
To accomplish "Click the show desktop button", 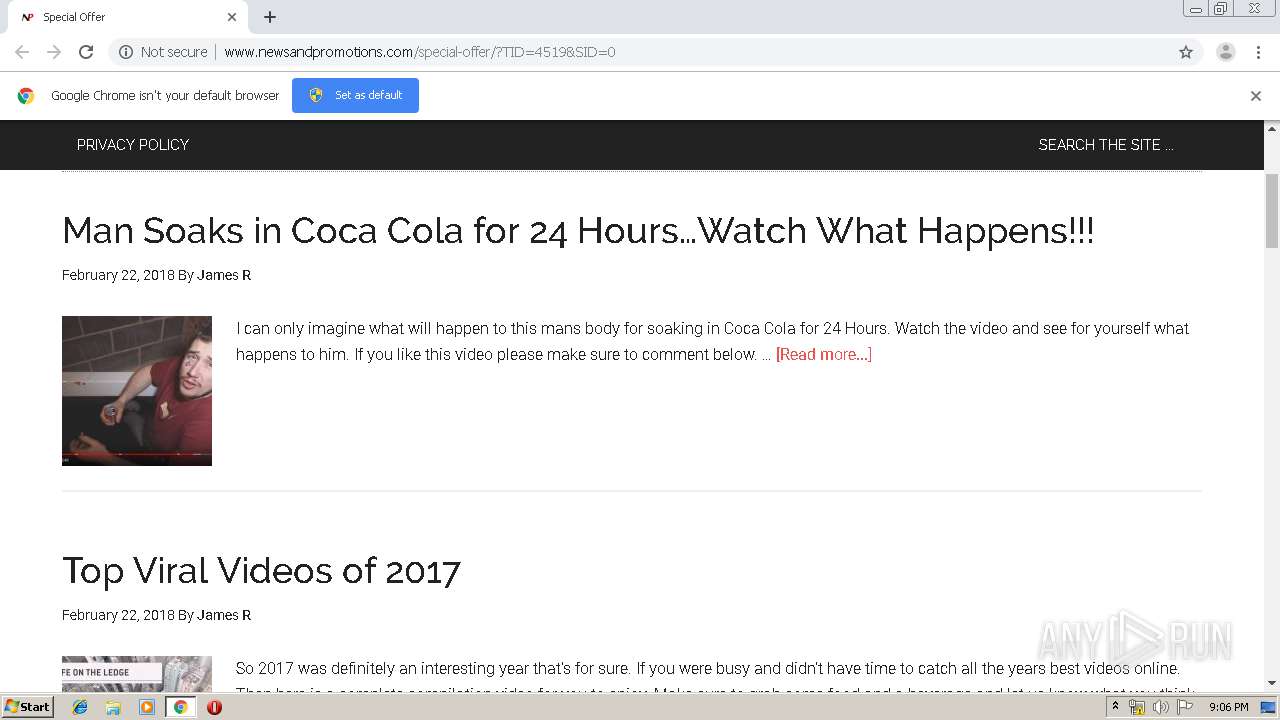I will tap(1269, 707).
